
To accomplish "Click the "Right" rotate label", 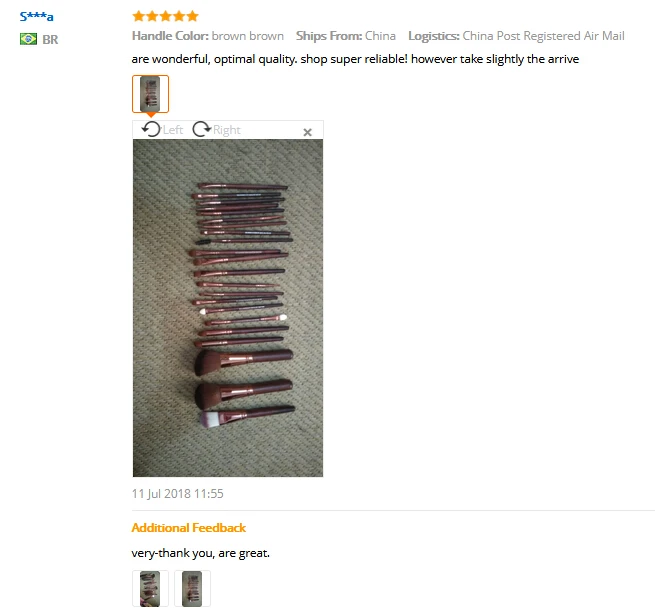I will click(227, 130).
